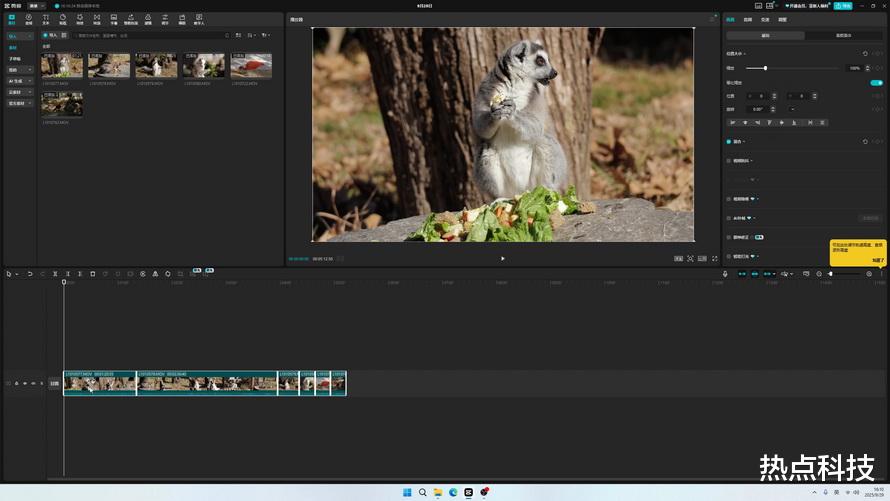Click the microphone record icon above timeline

(x=726, y=273)
